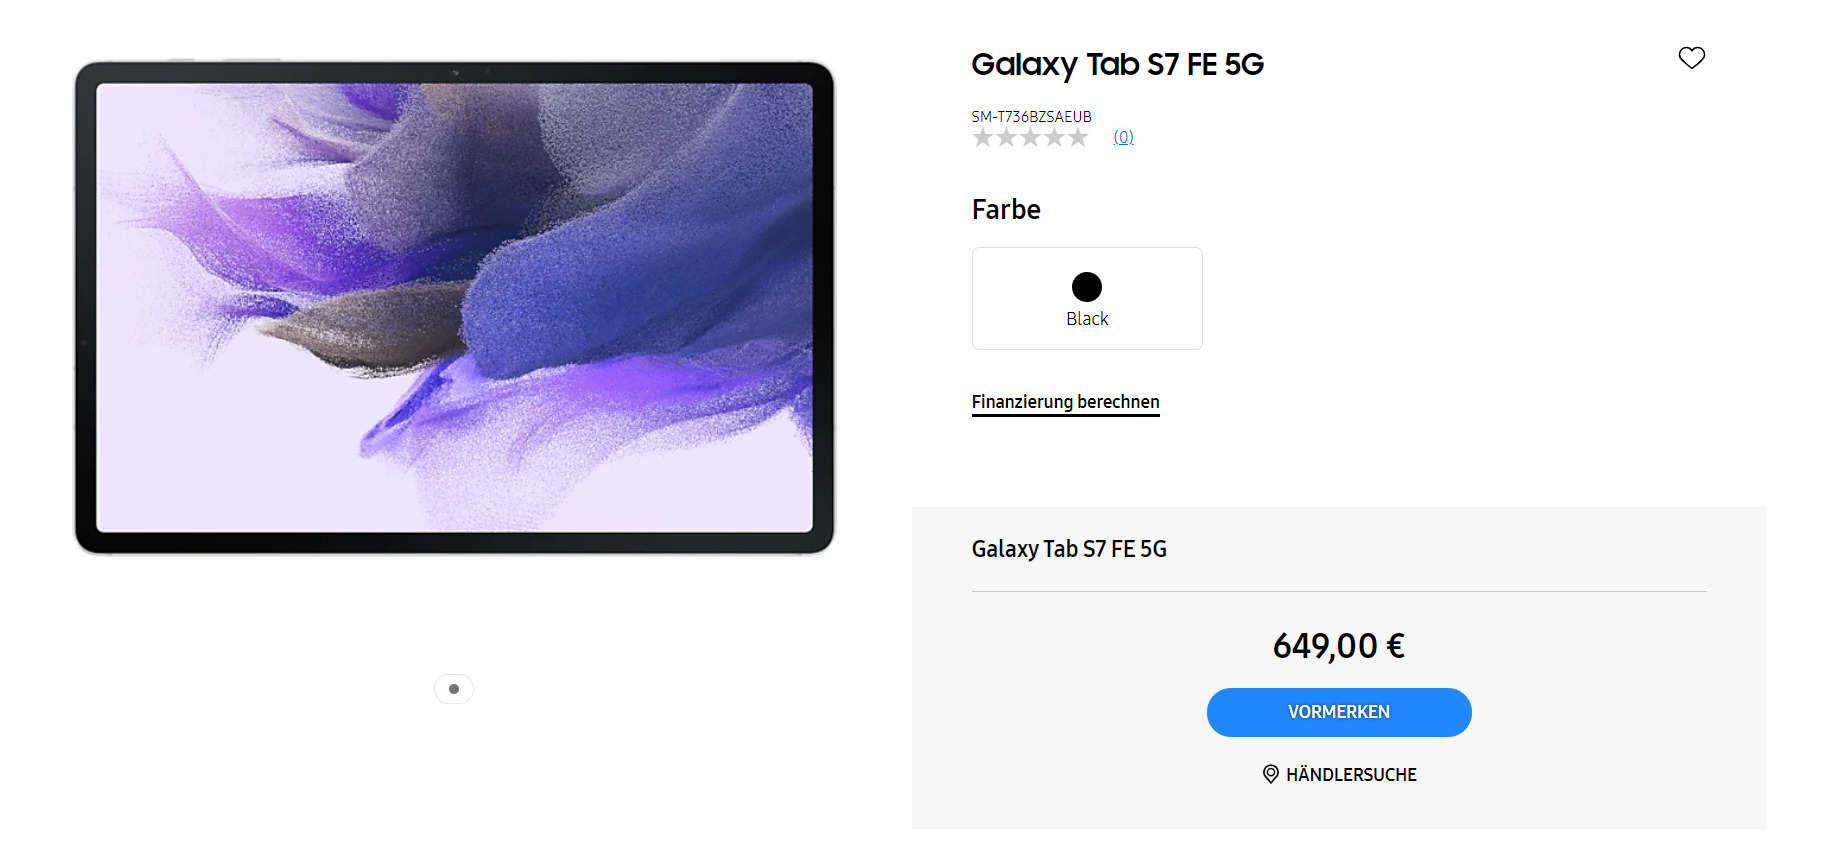Viewport: 1825px width, 854px height.
Task: Select the image carousel dot indicator
Action: [x=454, y=689]
